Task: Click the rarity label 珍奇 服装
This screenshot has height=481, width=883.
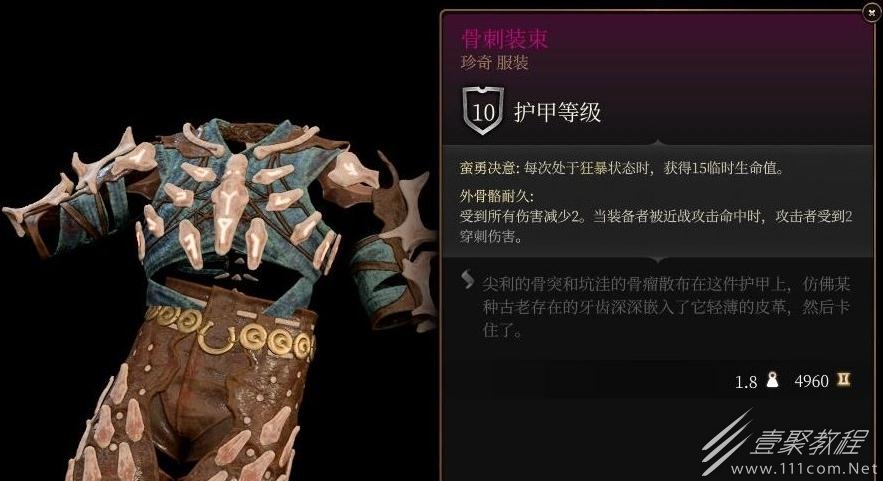Action: (494, 63)
